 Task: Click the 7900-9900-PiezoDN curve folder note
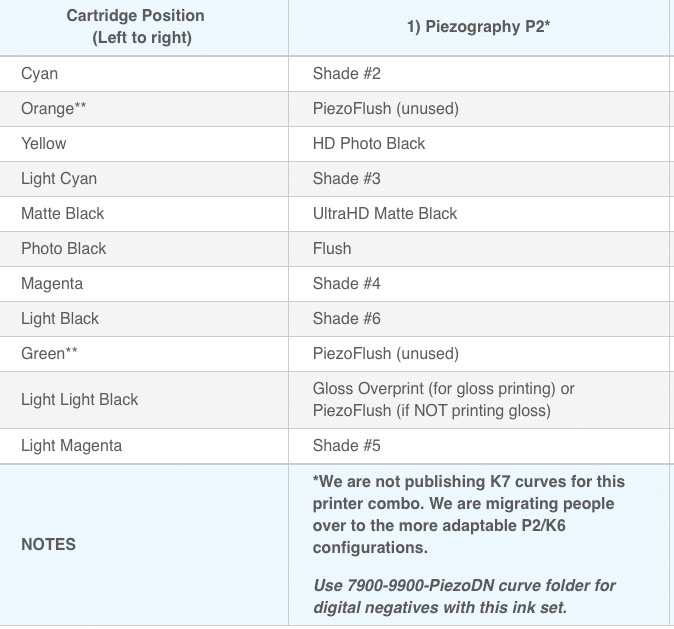(464, 594)
